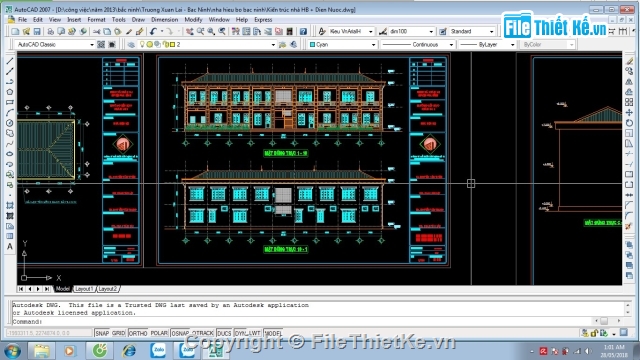Select the Line tool in the Draw toolbar

pos(10,61)
